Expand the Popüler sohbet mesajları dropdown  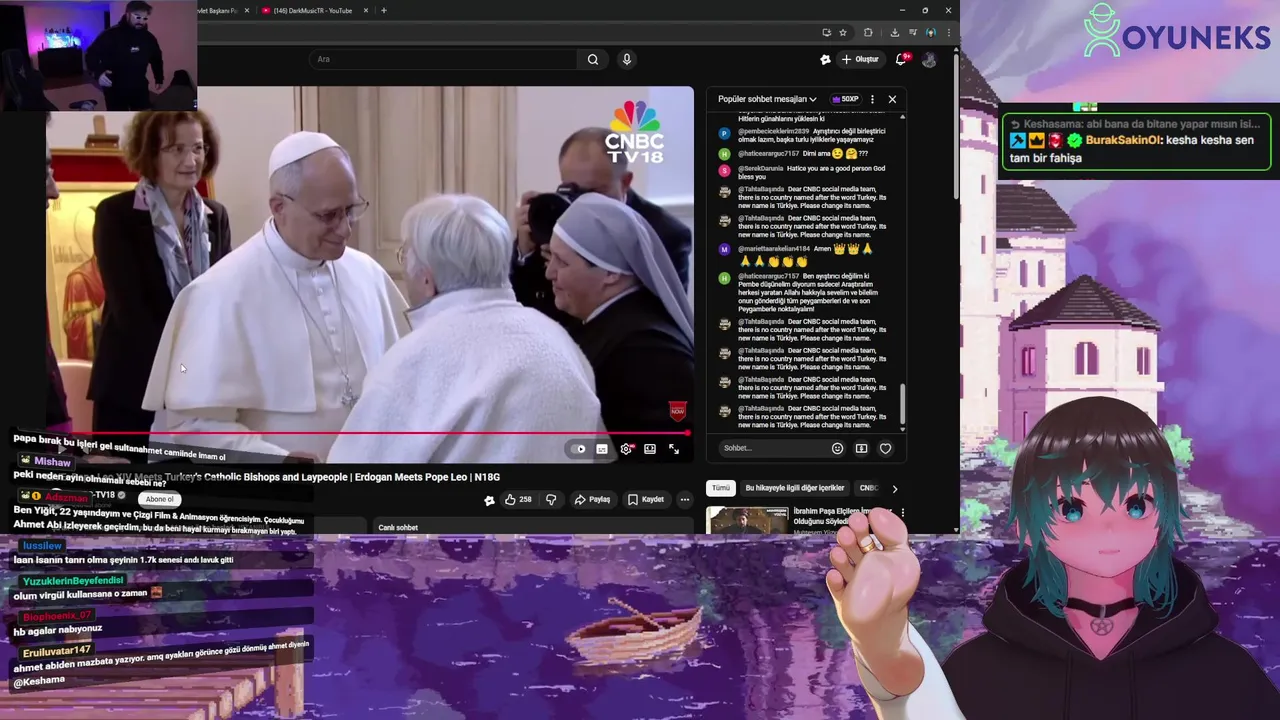(x=767, y=99)
